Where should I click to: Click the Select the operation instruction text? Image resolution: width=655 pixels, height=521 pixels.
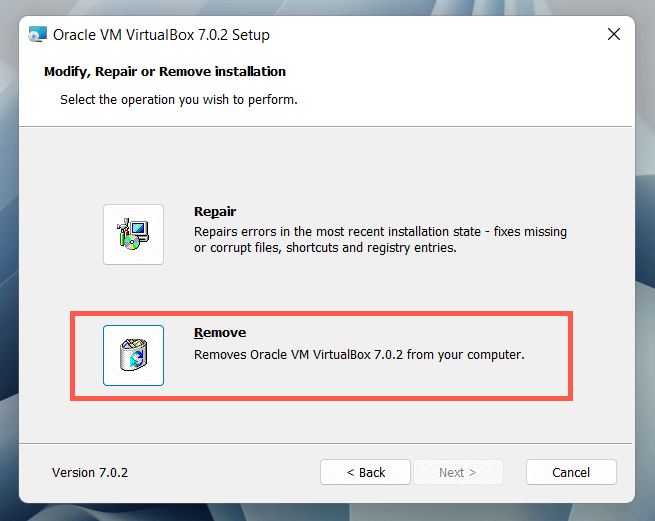tap(179, 100)
